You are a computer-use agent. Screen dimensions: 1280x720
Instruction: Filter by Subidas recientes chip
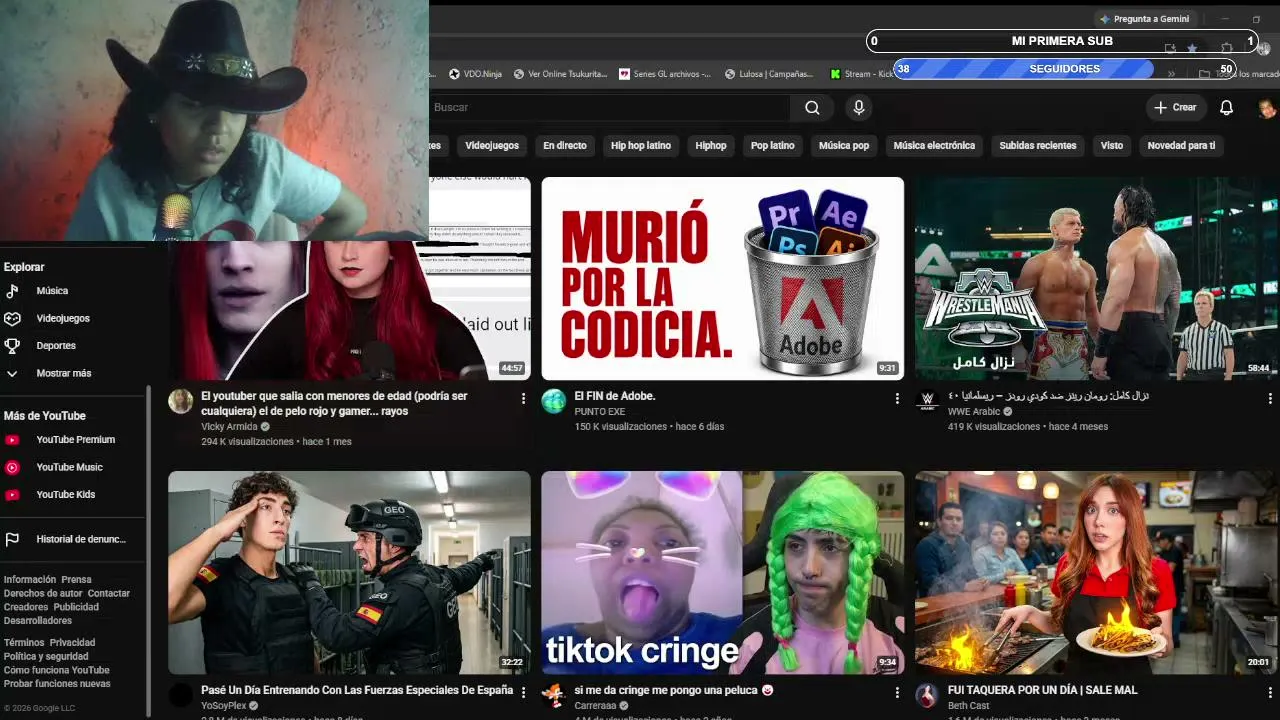1038,146
